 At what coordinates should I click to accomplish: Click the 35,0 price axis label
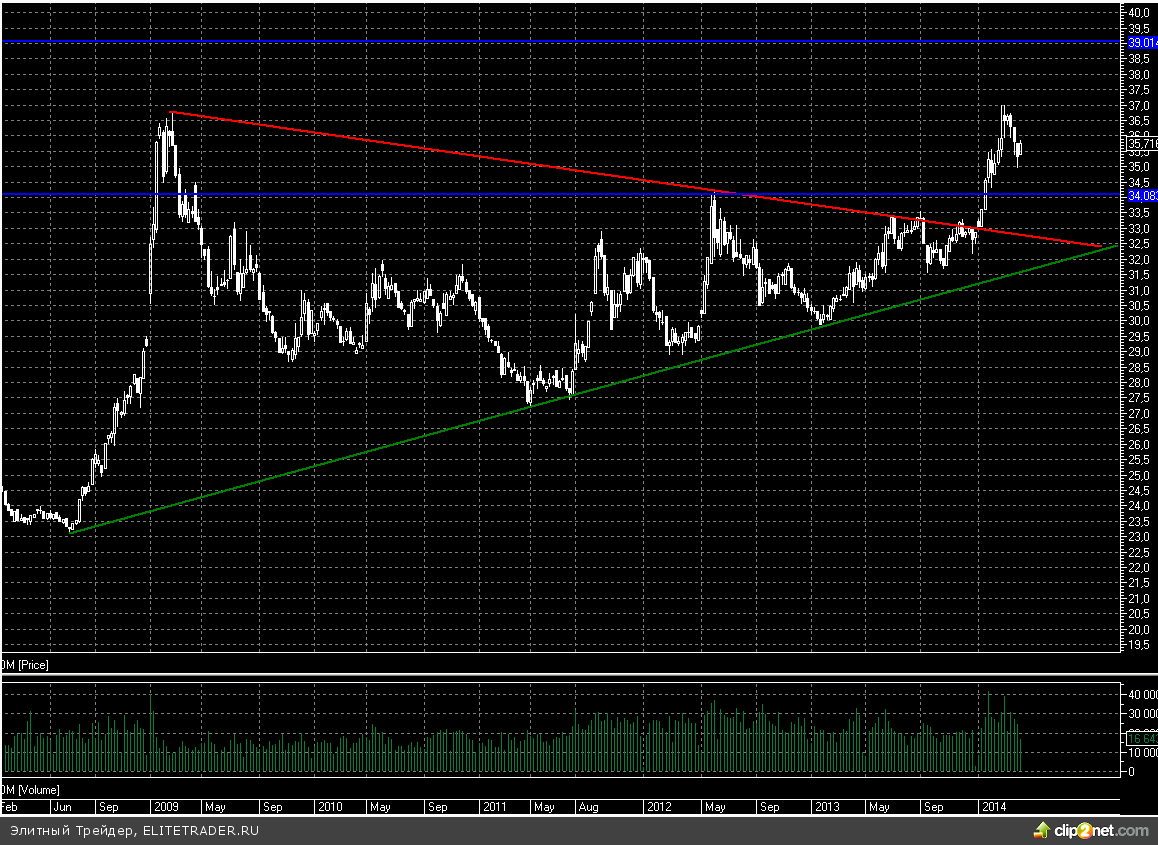point(1140,167)
